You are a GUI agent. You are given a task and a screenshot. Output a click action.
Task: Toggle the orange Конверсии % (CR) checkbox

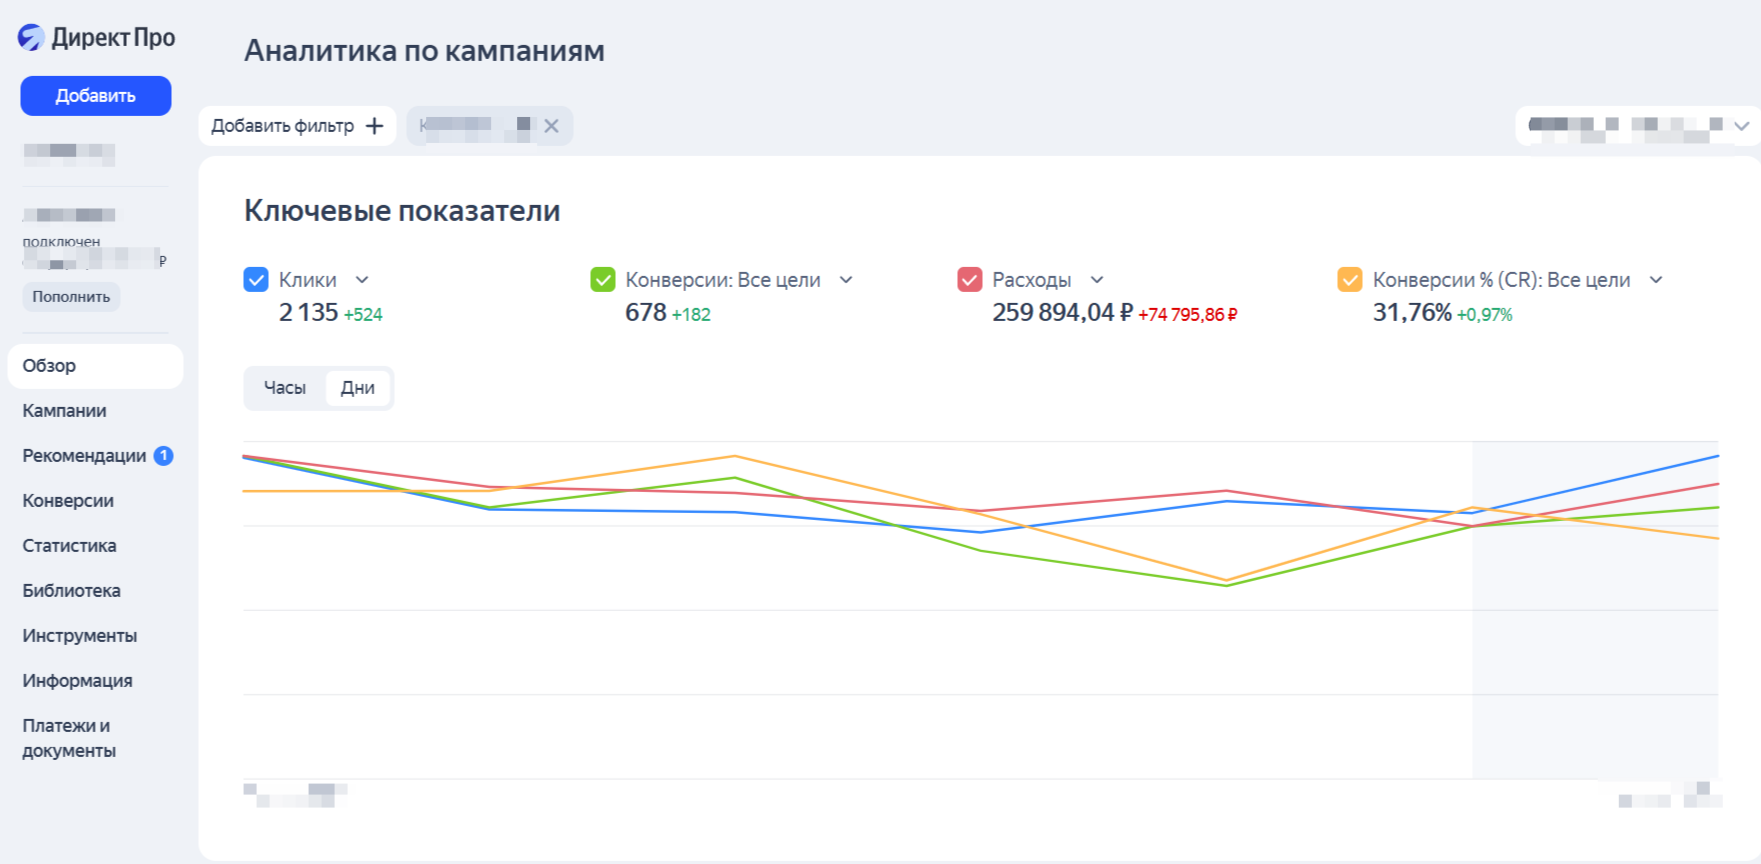click(1350, 280)
